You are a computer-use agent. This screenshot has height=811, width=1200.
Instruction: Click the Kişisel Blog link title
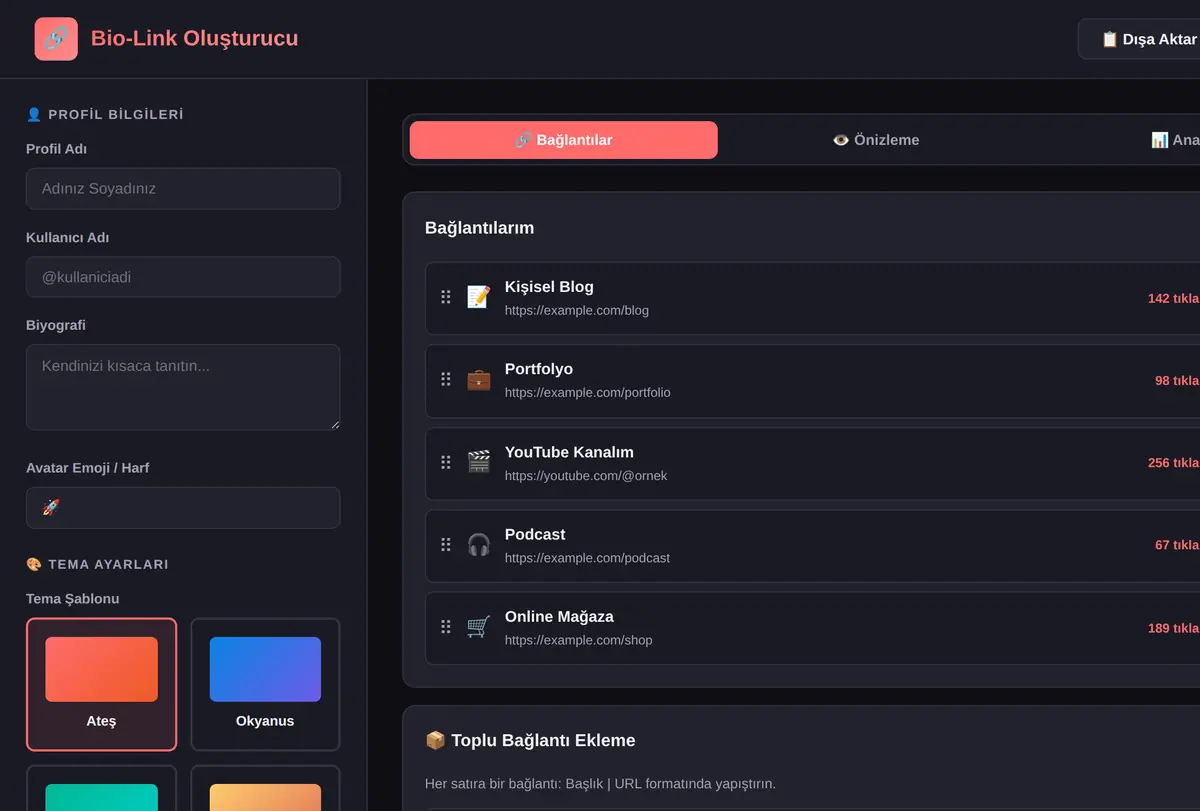pos(549,287)
